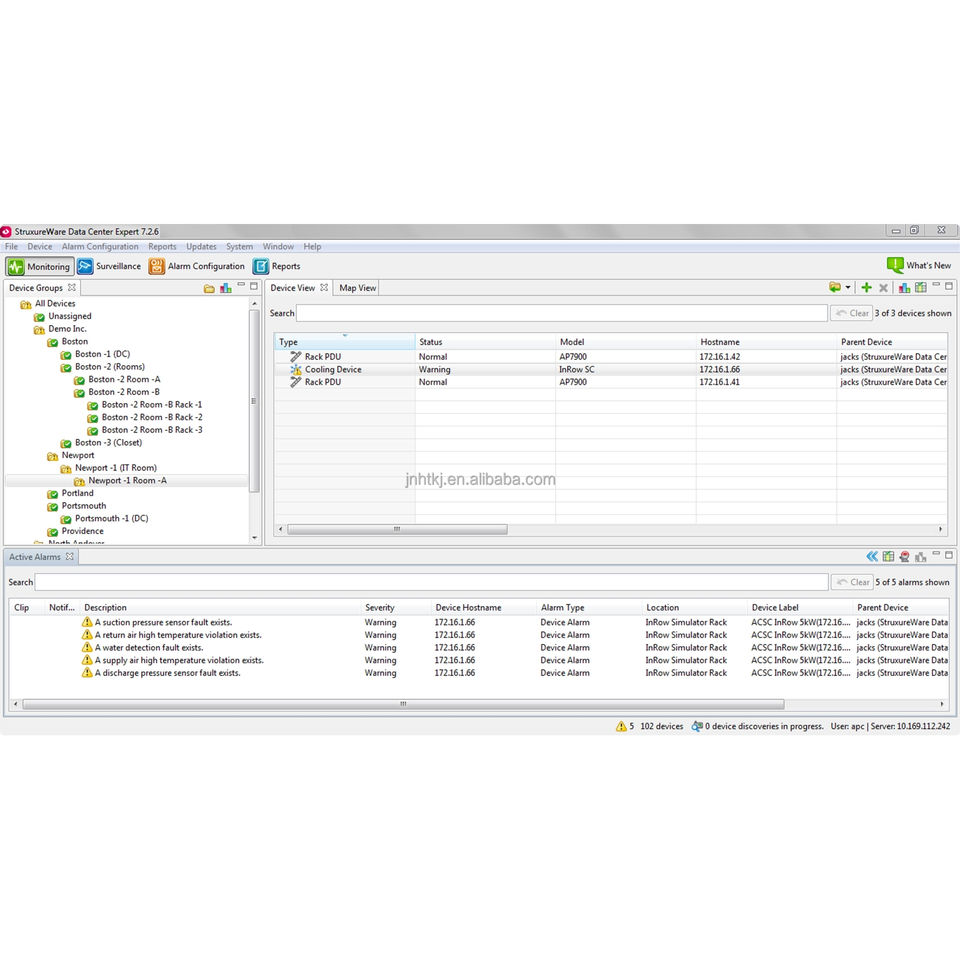The width and height of the screenshot is (960, 960).
Task: Click the folder arrow icon in Device View toolbar
Action: [x=835, y=287]
